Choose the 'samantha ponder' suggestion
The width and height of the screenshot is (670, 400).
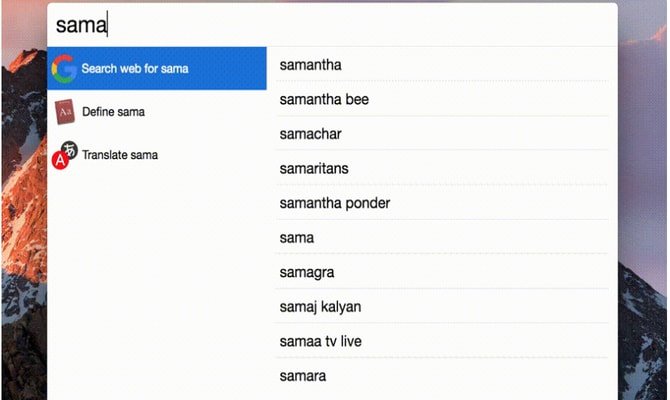[442, 203]
